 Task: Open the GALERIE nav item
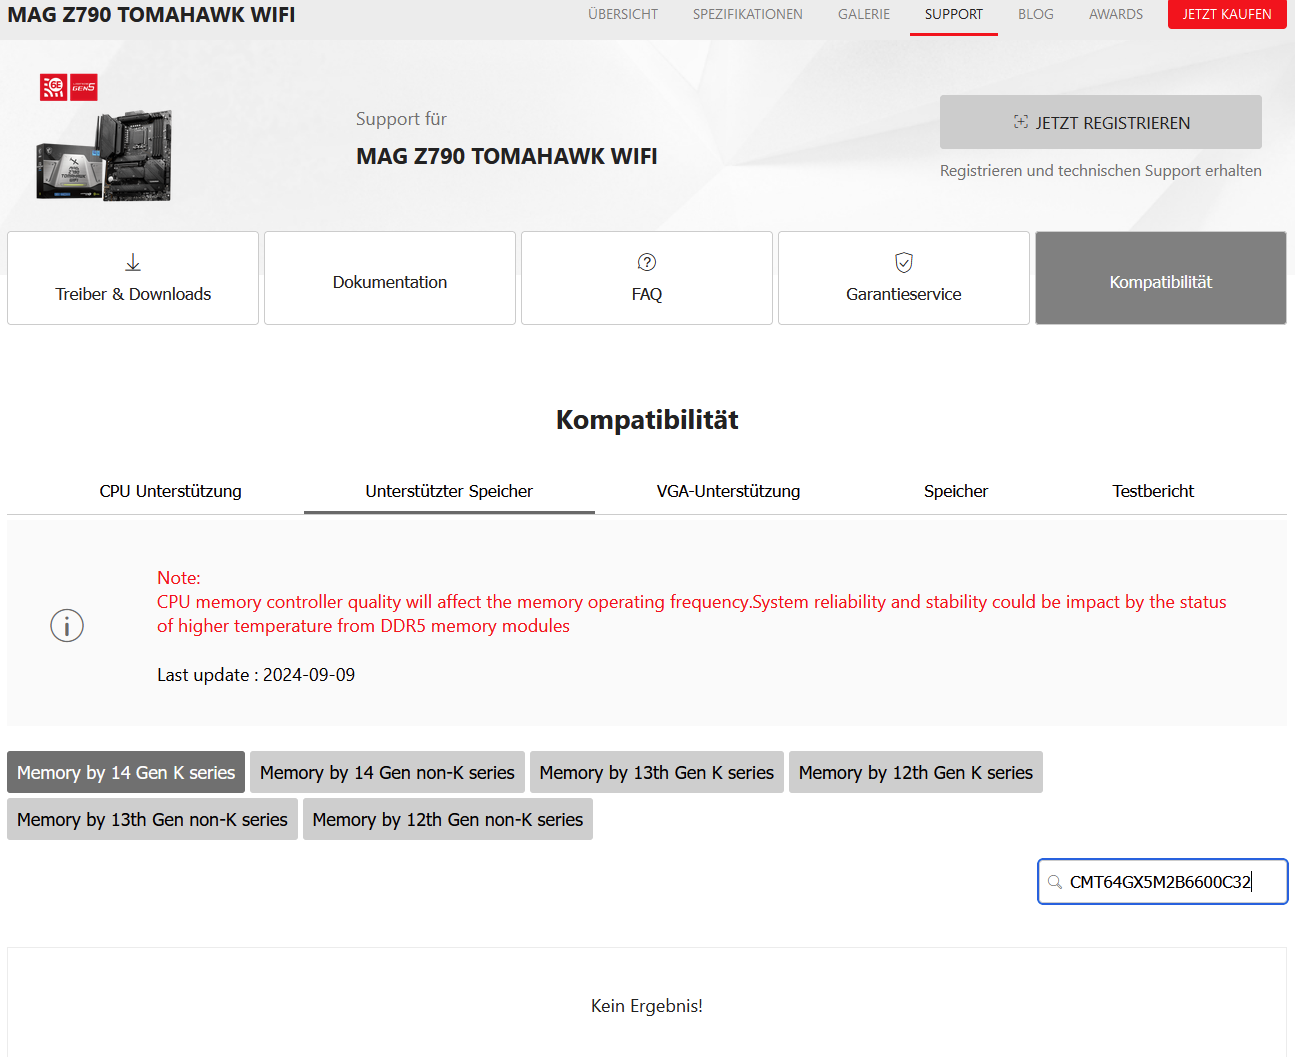864,15
